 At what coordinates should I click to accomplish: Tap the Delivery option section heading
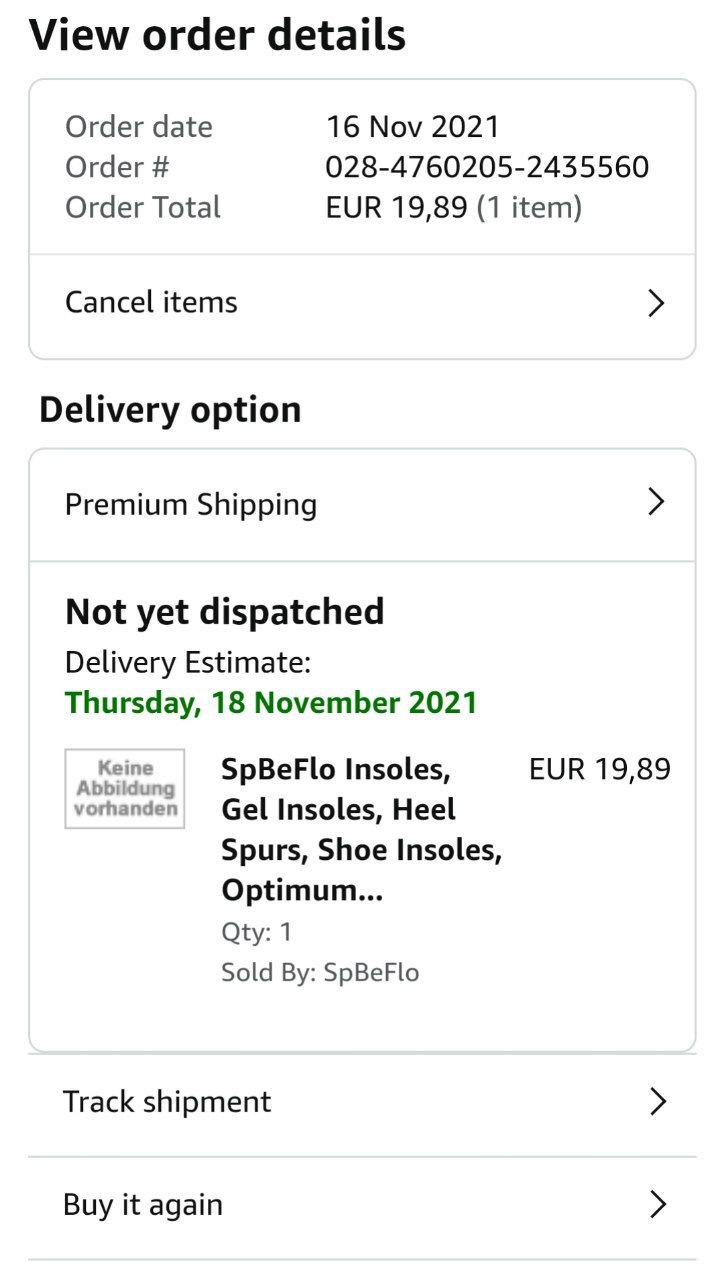(x=170, y=410)
